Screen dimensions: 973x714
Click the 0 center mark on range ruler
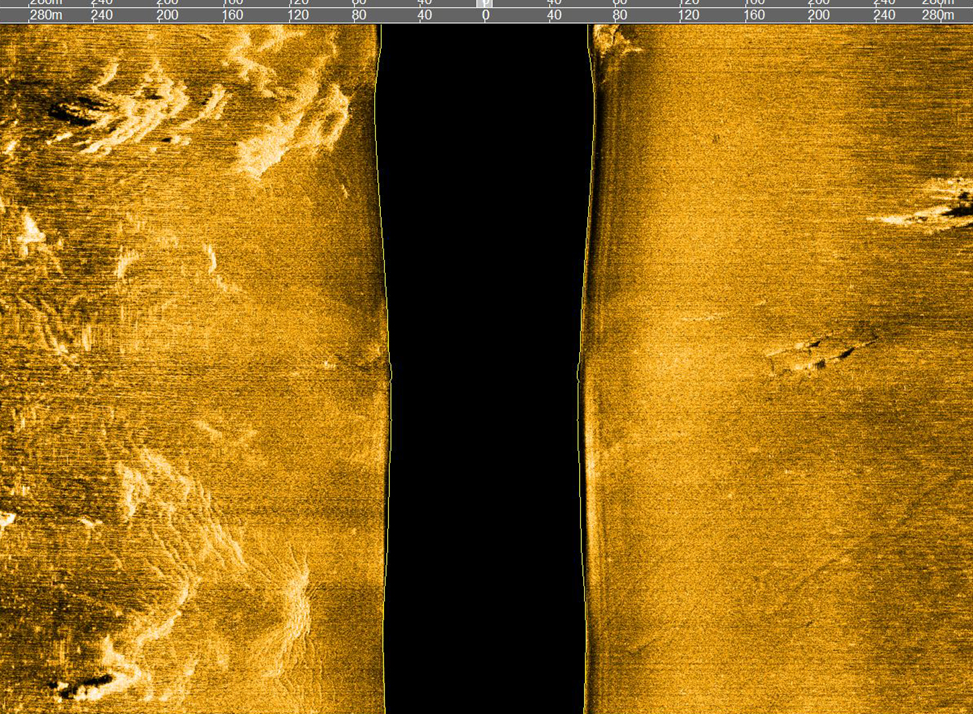[x=486, y=16]
